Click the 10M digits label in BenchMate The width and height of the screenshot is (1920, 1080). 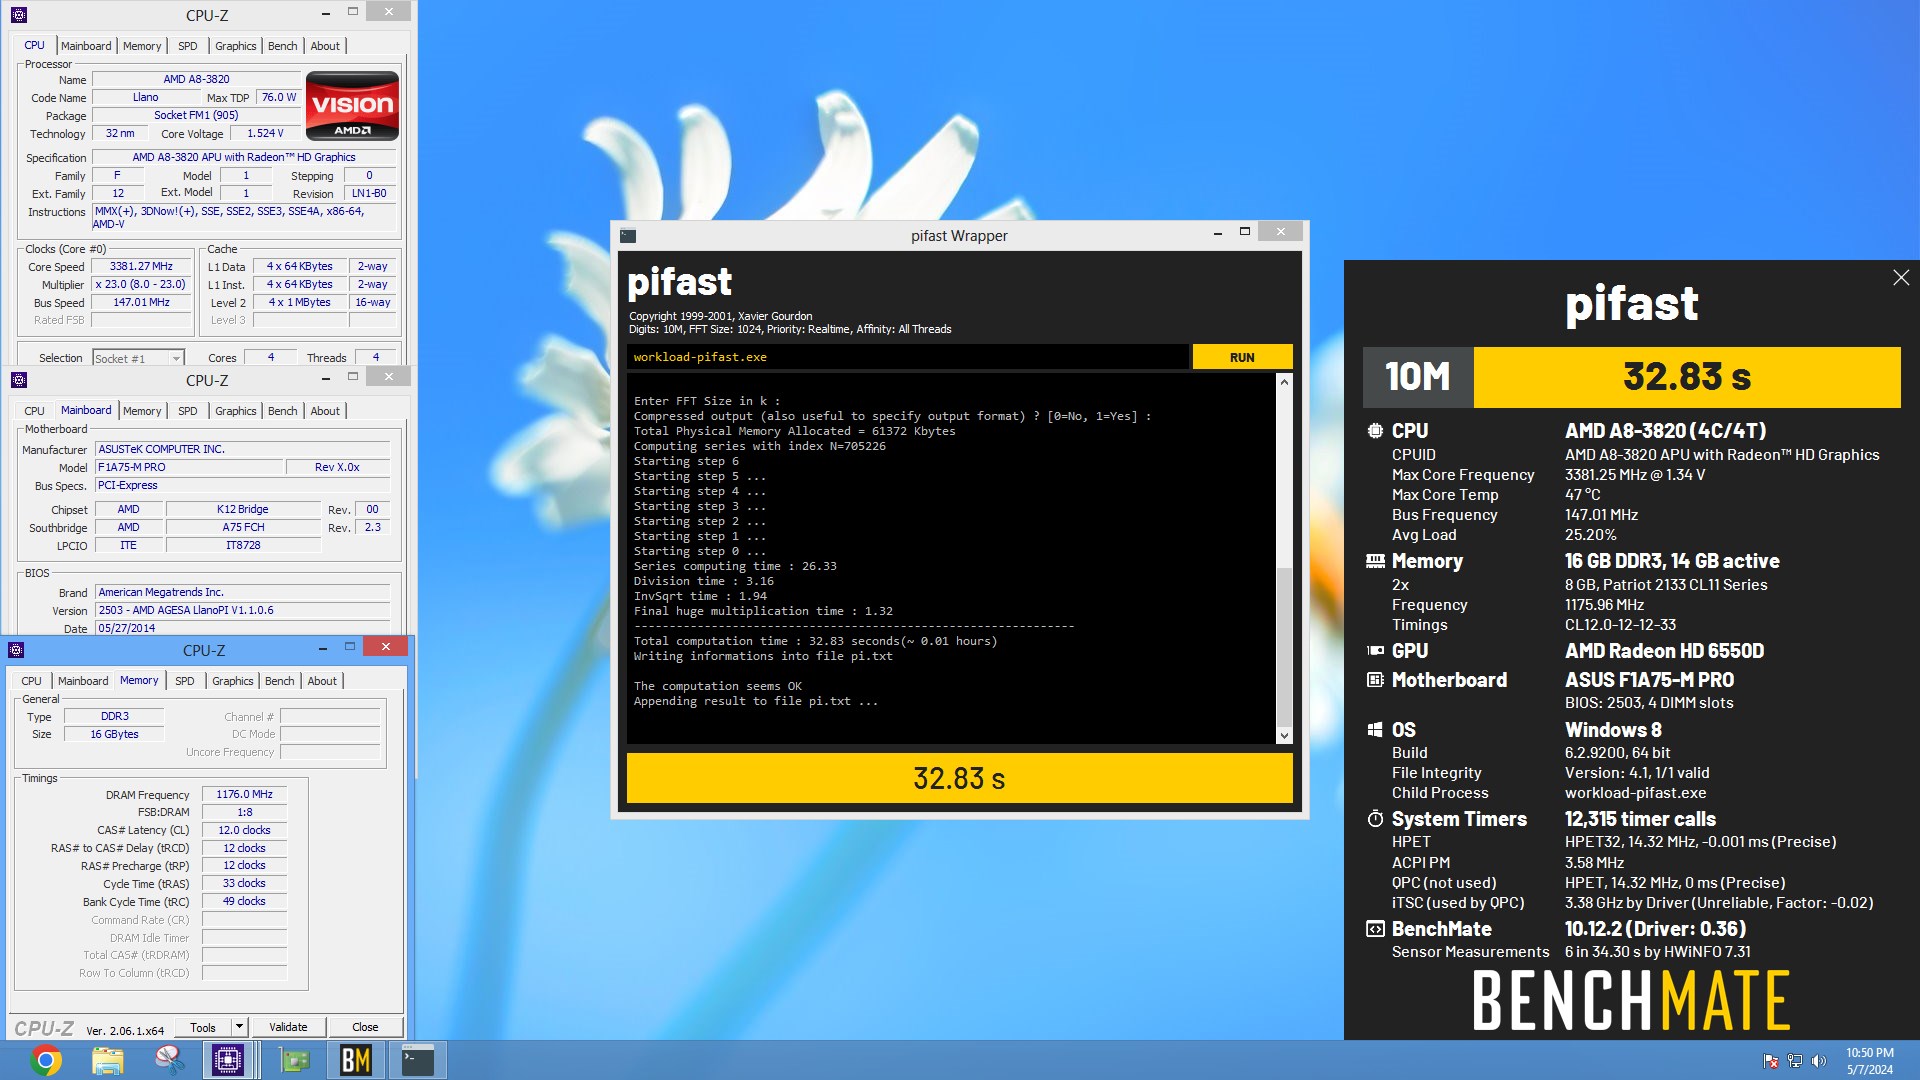1418,377
